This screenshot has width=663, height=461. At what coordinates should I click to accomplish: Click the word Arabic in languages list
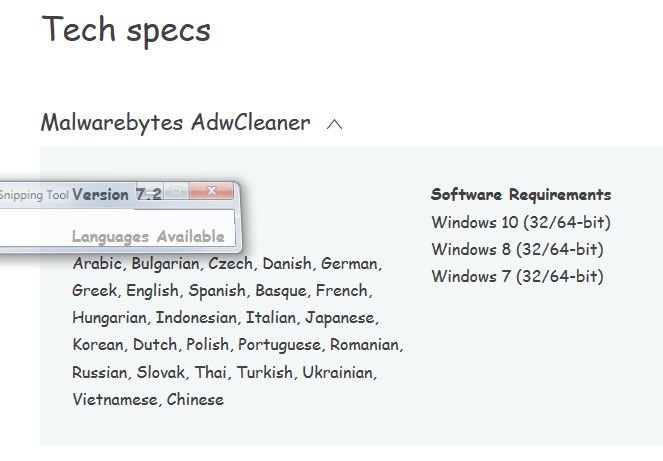click(x=96, y=264)
